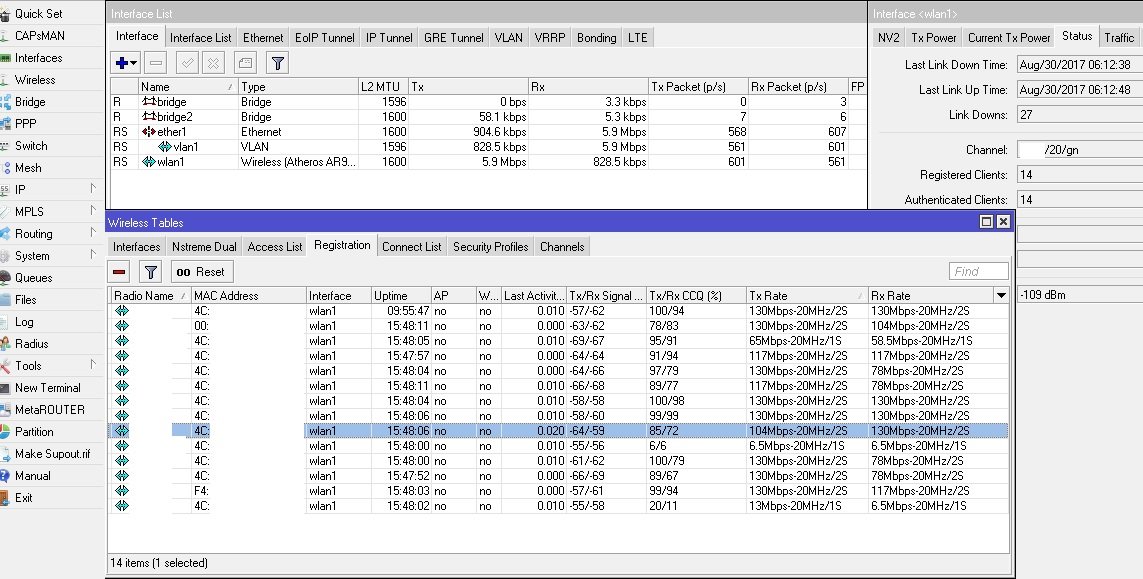Viewport: 1143px width, 579px height.
Task: Switch to the LTE tab
Action: 638,38
